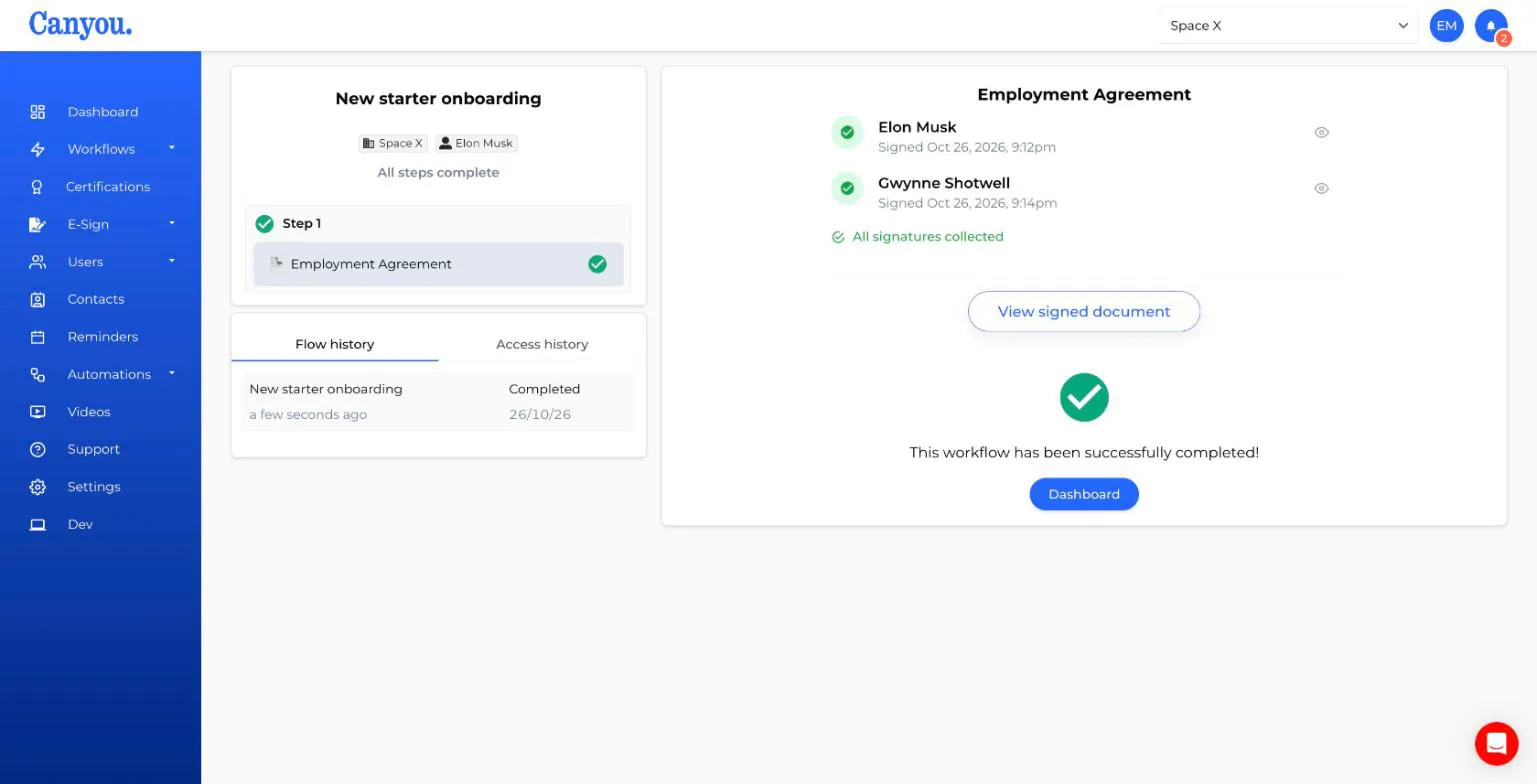The image size is (1537, 784).
Task: Click the Canyou logo
Action: tap(80, 24)
